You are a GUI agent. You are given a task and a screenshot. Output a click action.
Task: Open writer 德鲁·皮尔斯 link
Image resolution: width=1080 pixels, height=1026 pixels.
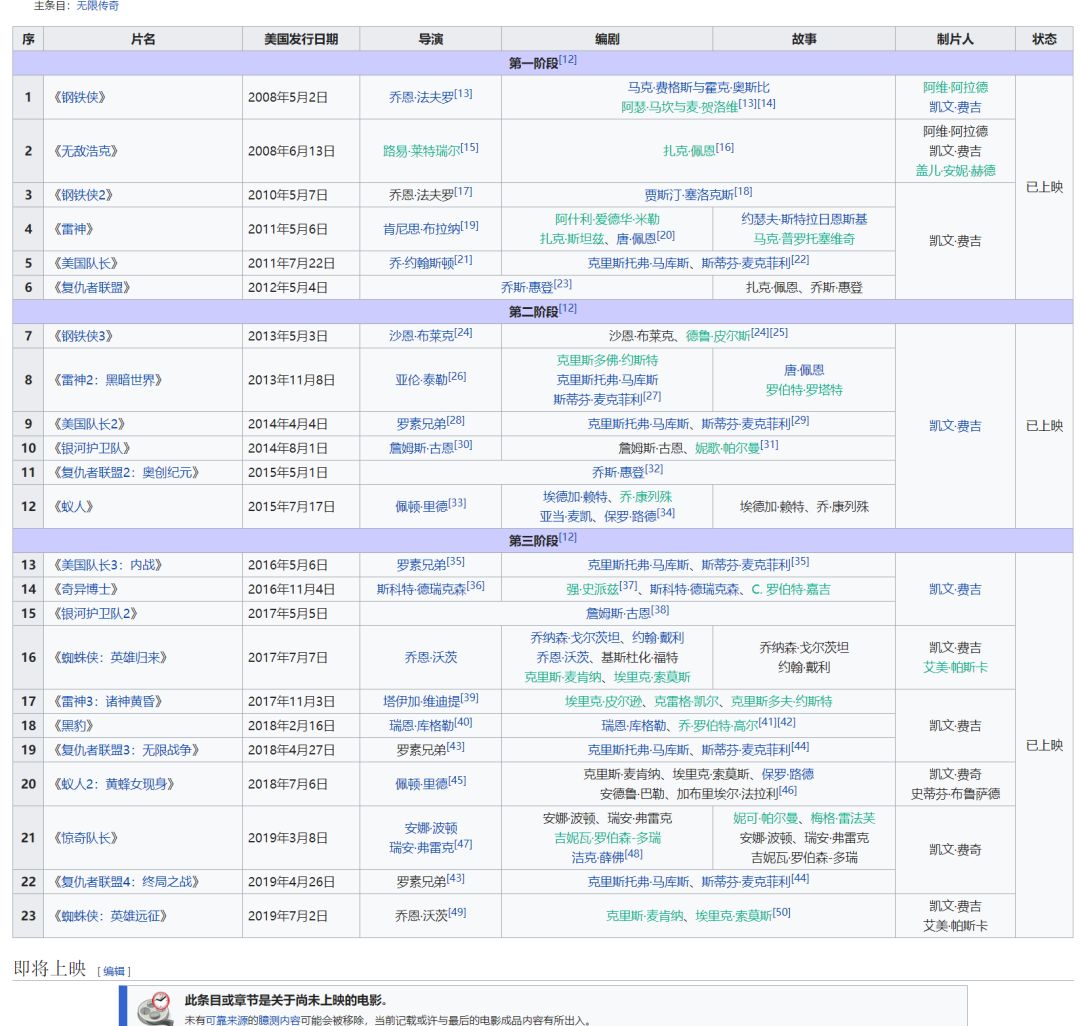[718, 336]
